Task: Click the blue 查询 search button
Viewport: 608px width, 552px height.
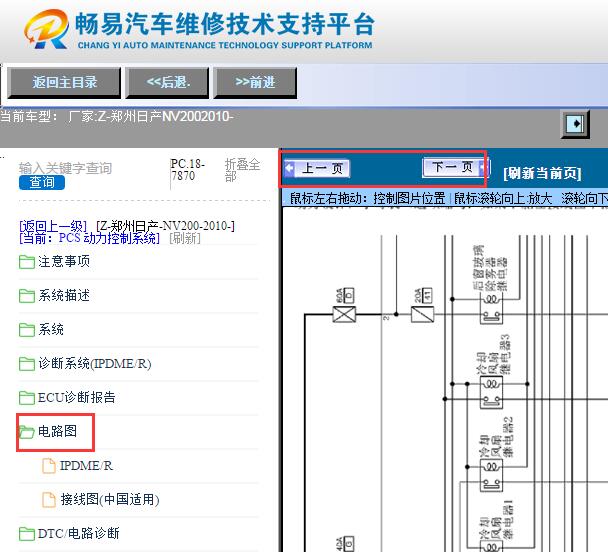Action: pyautogui.click(x=42, y=182)
